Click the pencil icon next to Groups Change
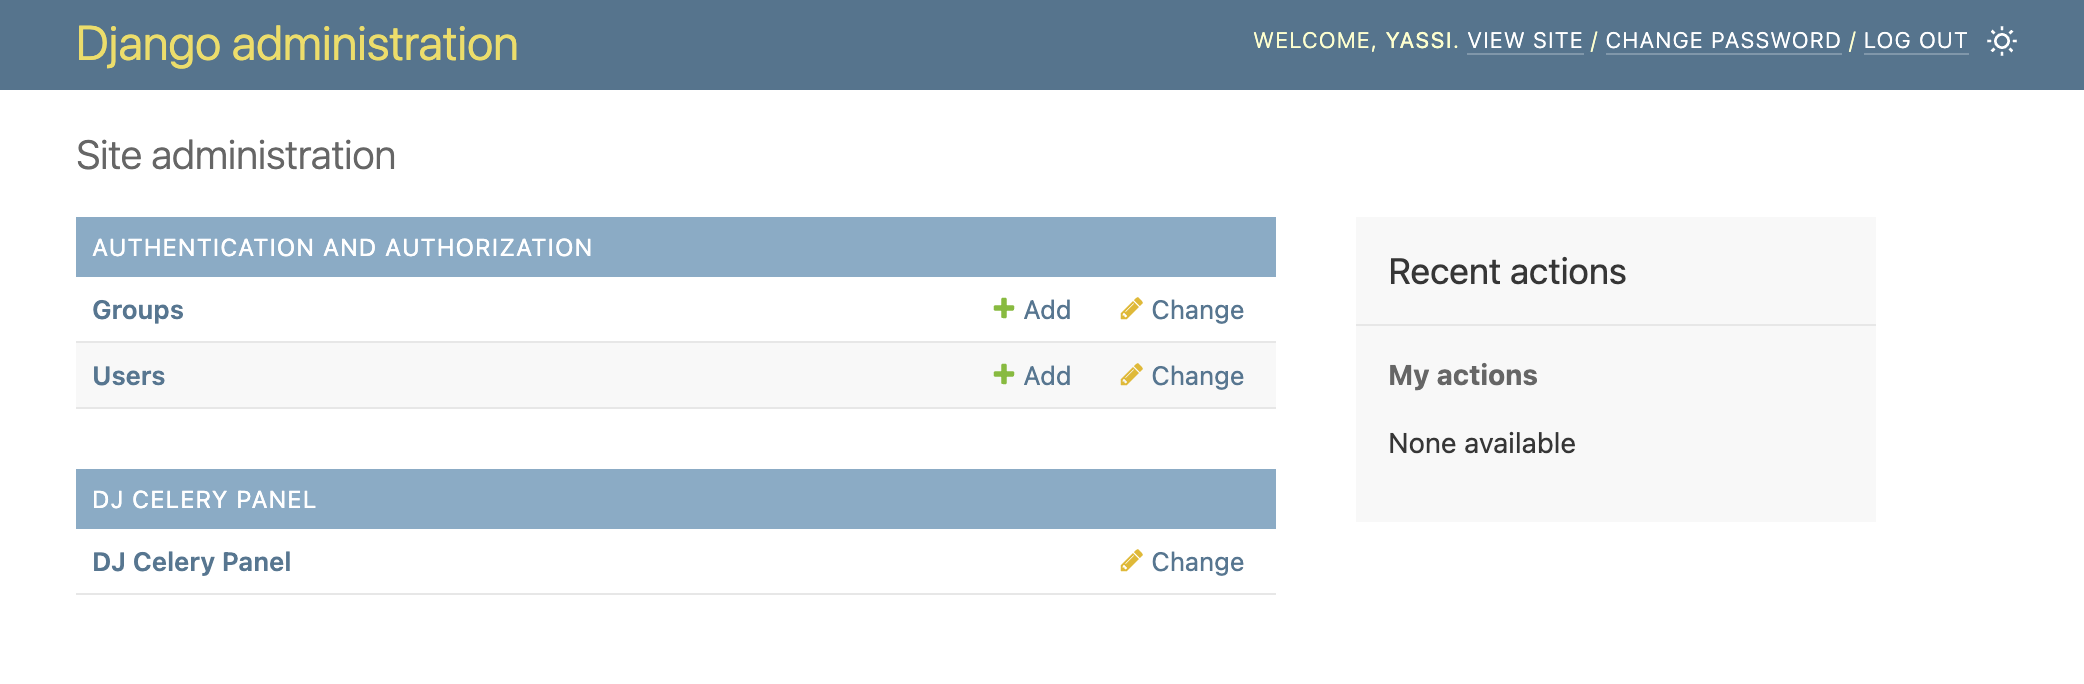Image resolution: width=2084 pixels, height=684 pixels. click(1131, 309)
